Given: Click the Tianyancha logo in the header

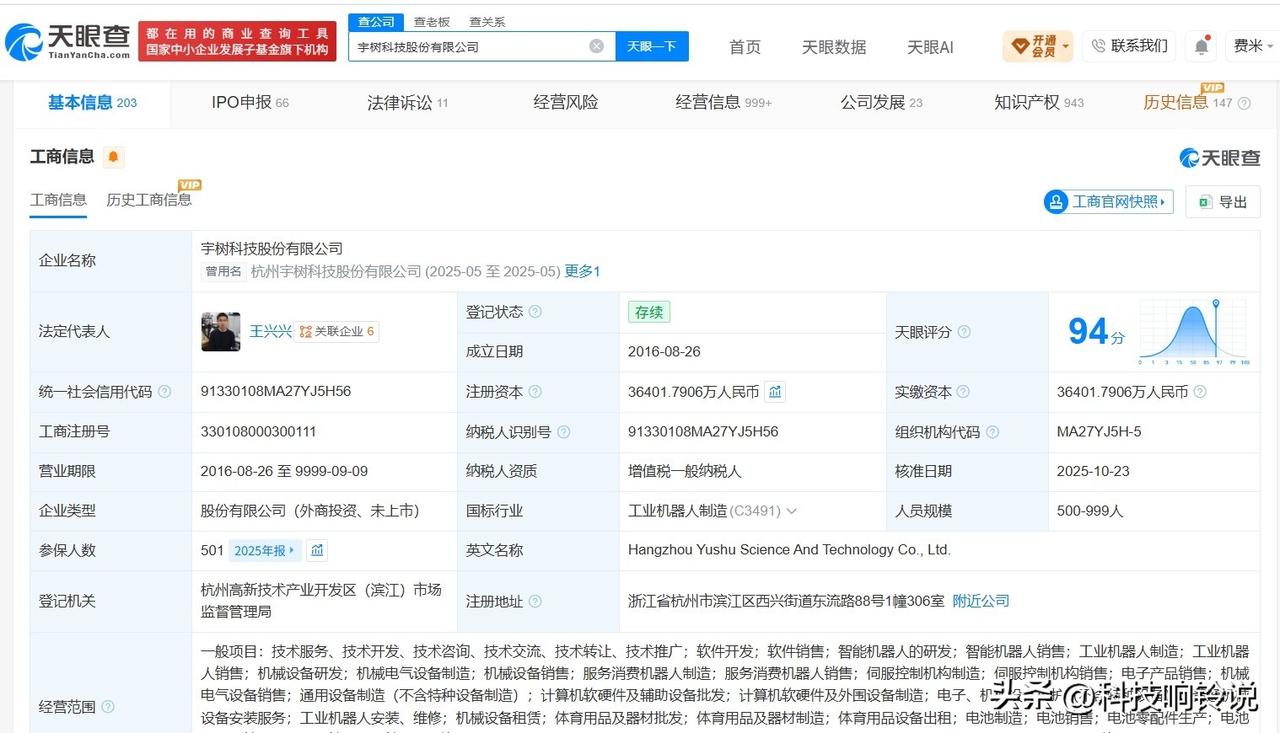Looking at the screenshot, I should tap(68, 42).
